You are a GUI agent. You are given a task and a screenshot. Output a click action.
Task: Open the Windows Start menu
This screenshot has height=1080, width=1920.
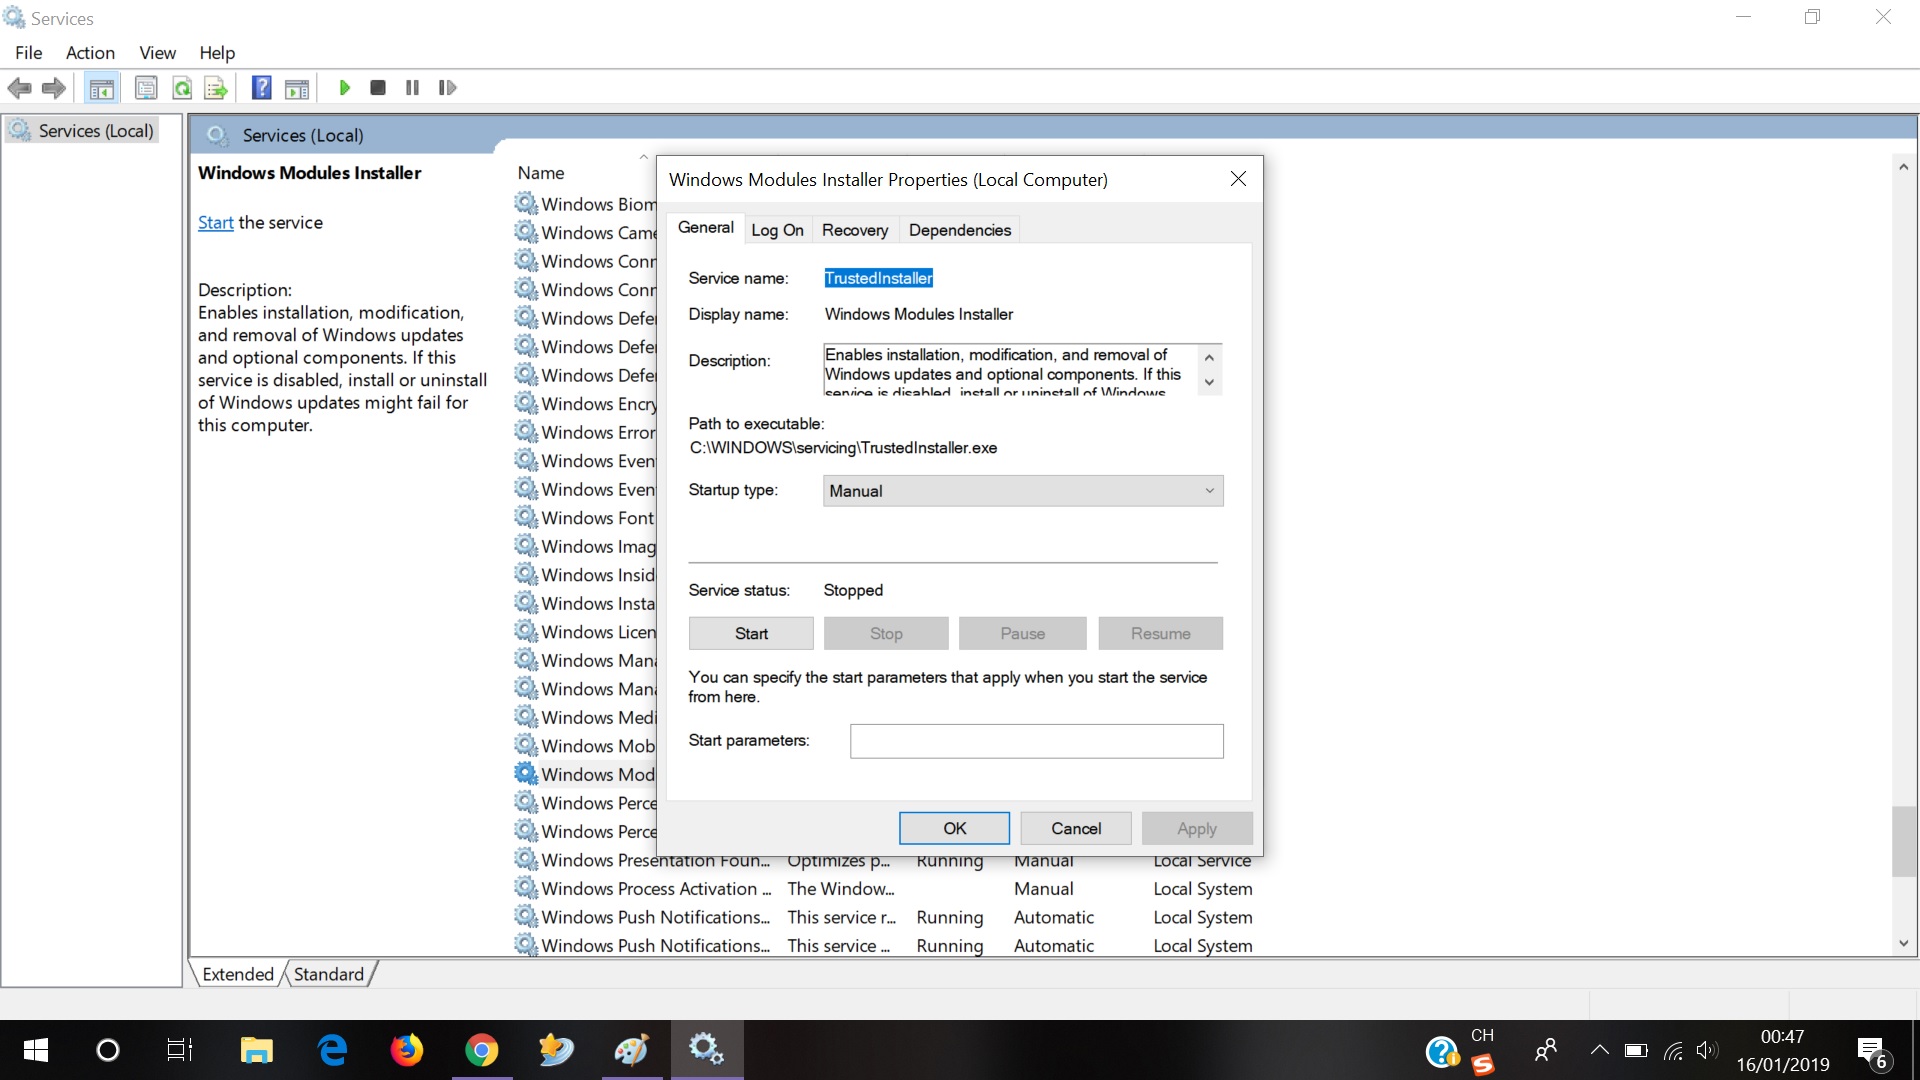36,1050
